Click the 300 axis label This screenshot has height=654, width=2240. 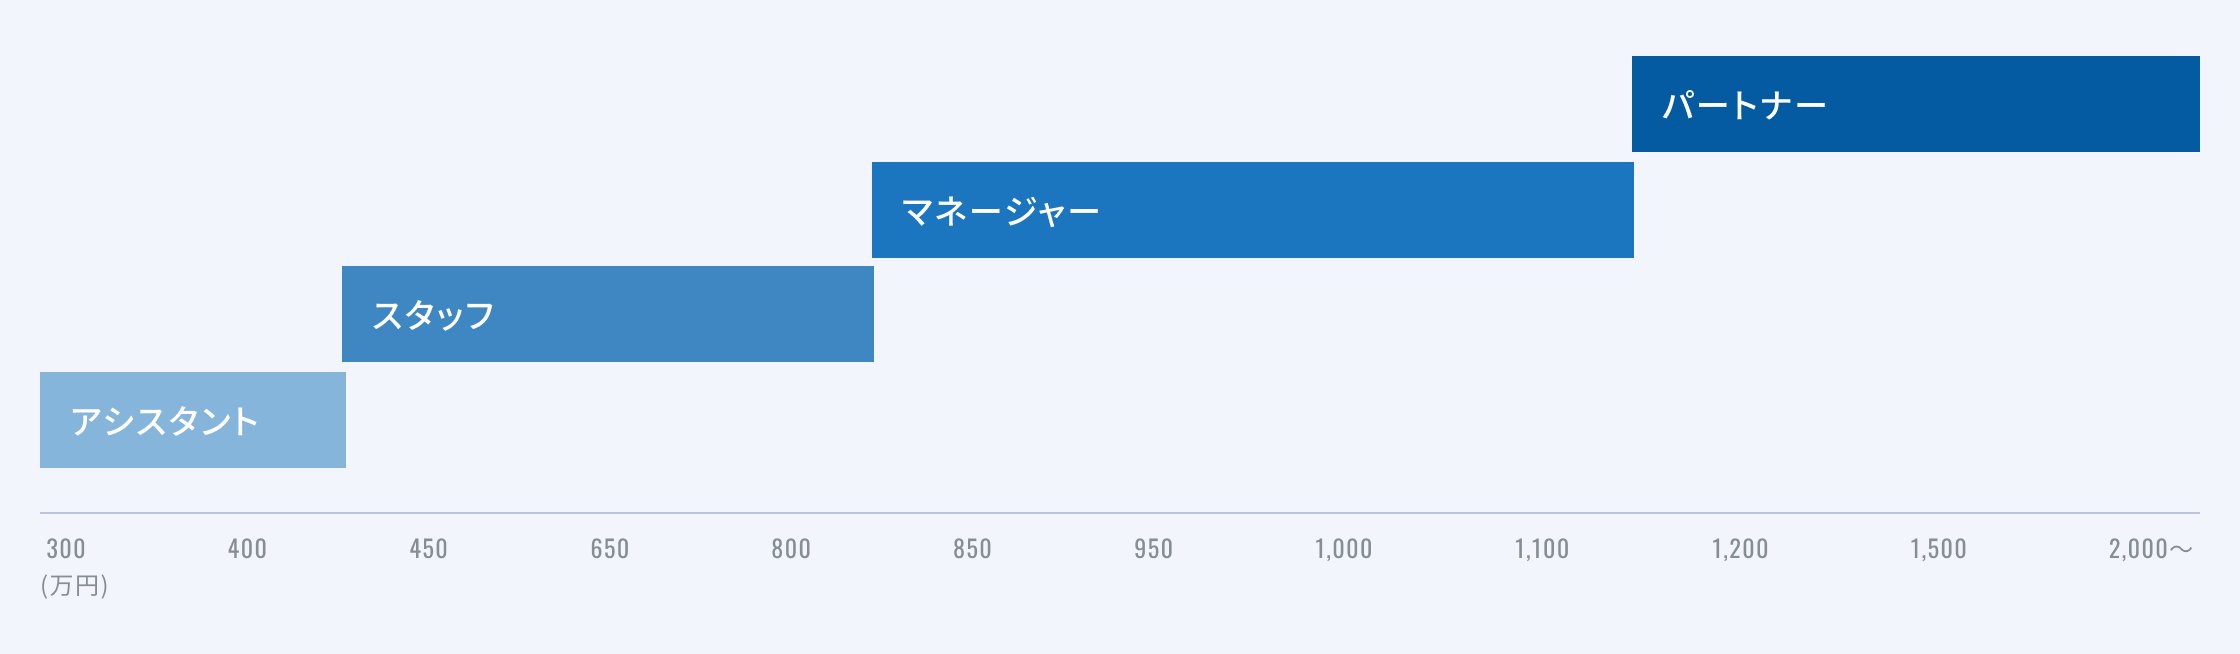click(66, 549)
